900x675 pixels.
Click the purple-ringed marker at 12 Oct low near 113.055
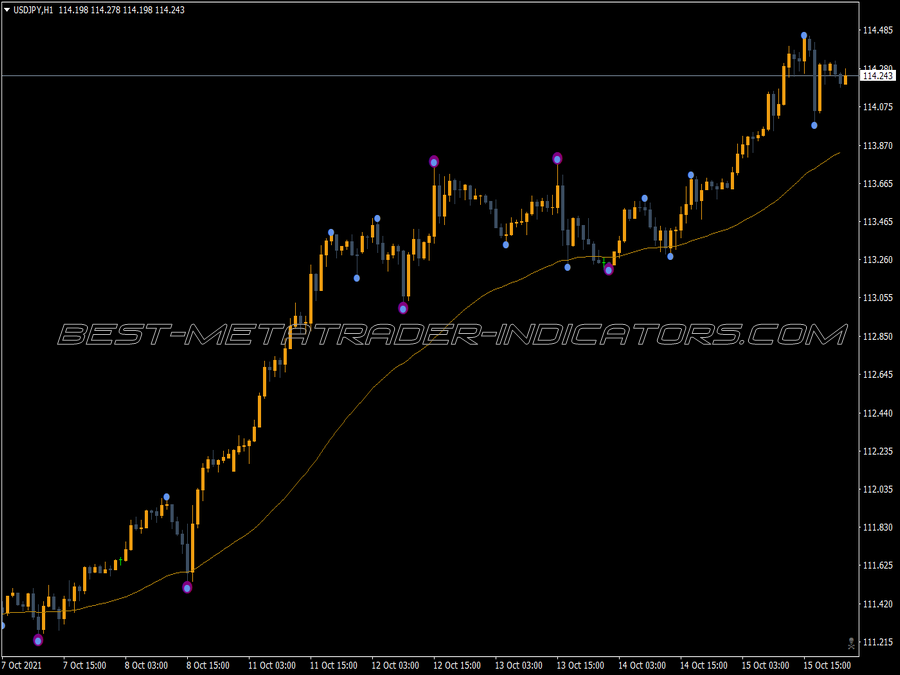tap(403, 308)
